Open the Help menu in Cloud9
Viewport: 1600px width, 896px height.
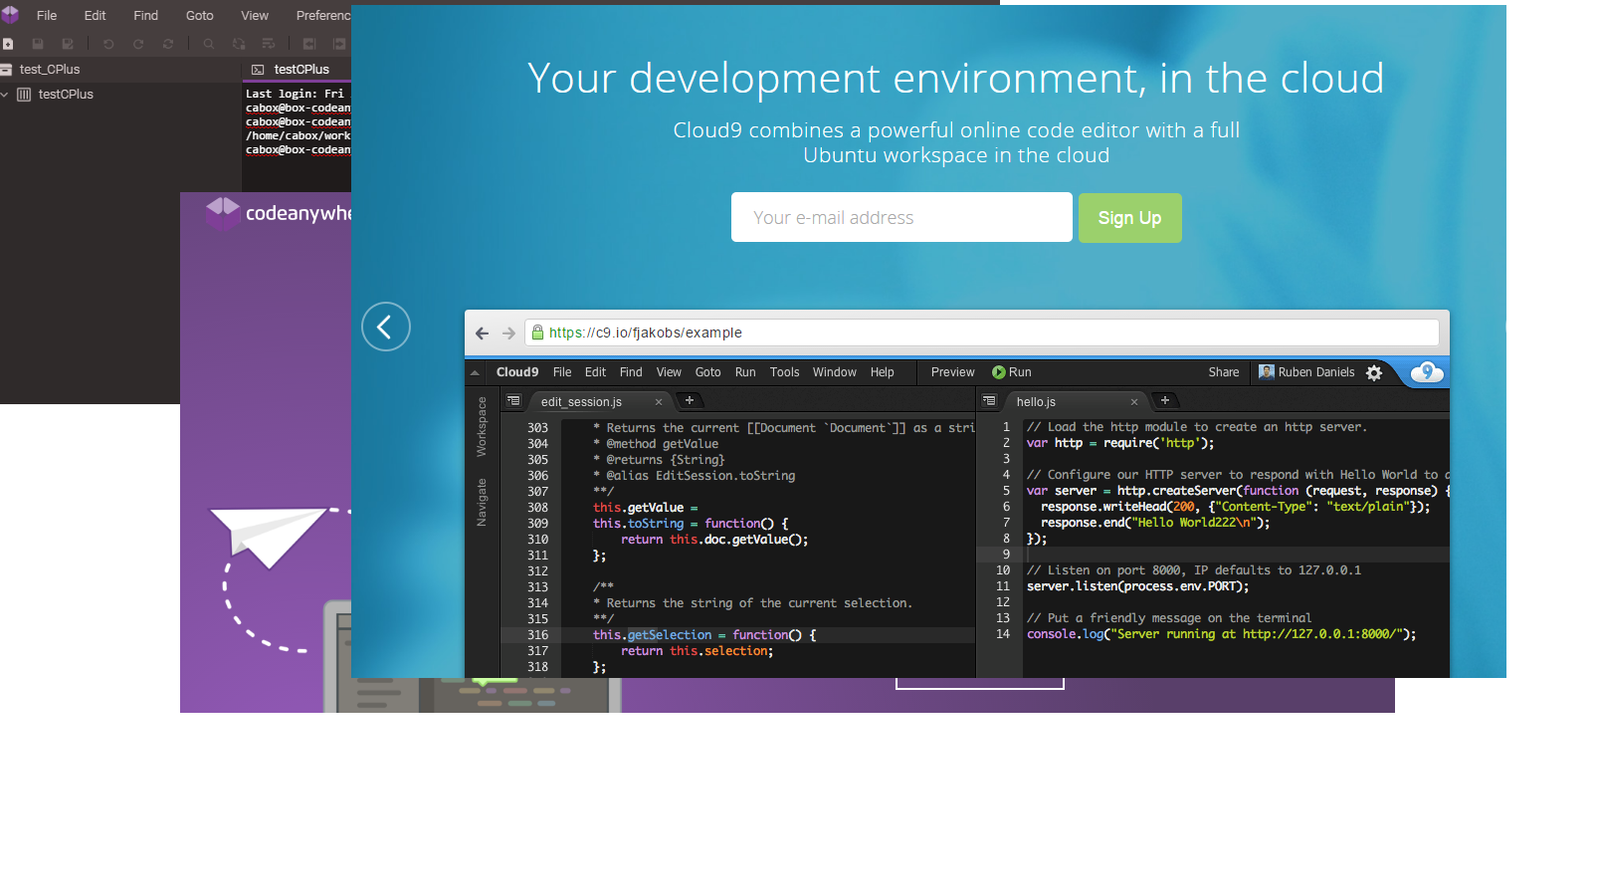(882, 372)
